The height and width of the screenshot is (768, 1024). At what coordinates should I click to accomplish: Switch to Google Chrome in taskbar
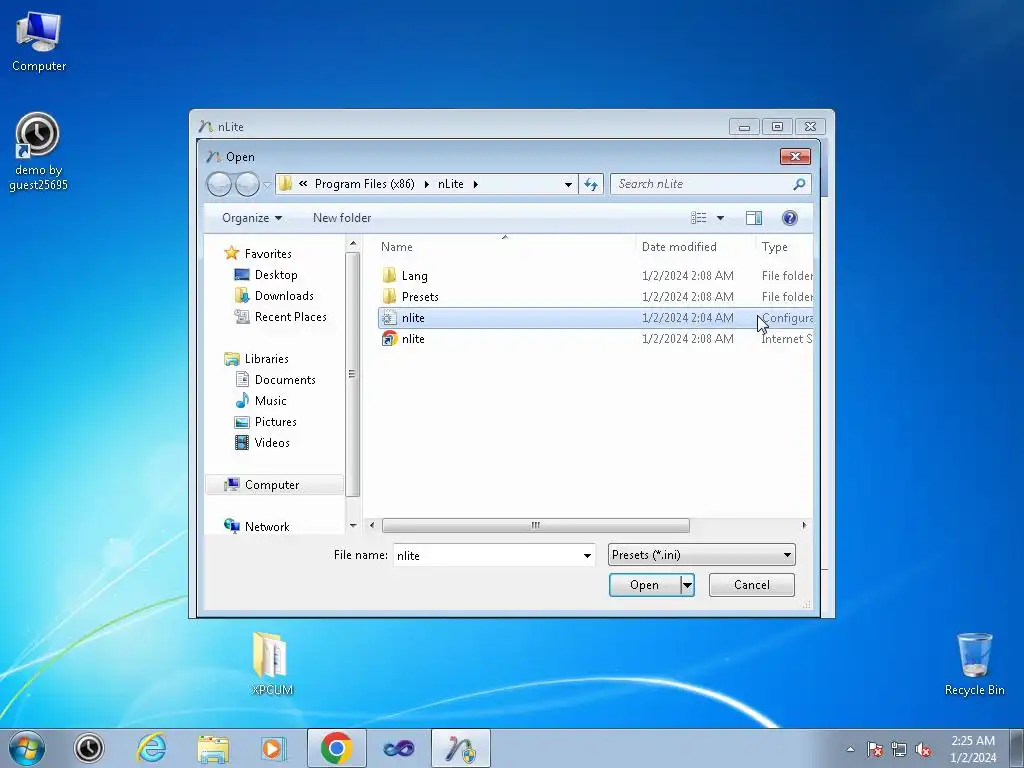pos(337,748)
